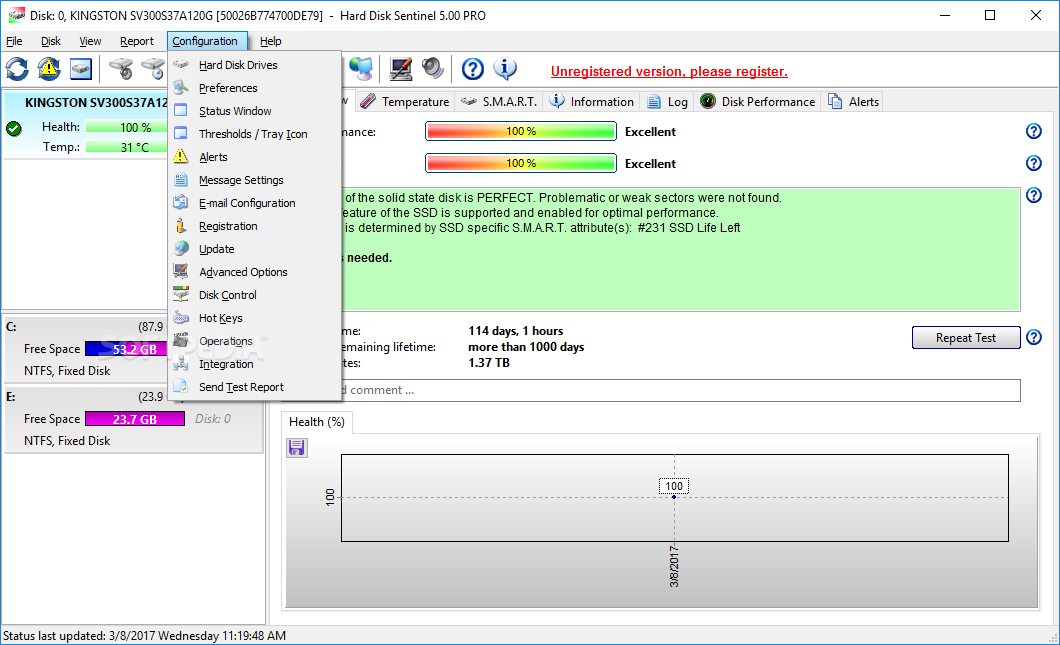
Task: Click the help icon next to the second Excellent rating
Action: (x=1034, y=163)
